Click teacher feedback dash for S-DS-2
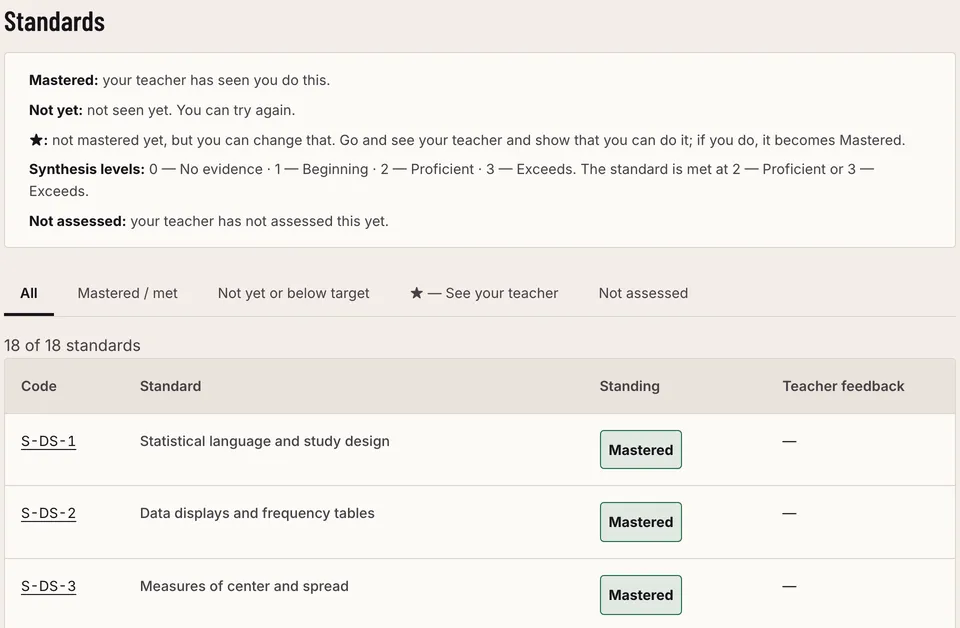 [789, 514]
